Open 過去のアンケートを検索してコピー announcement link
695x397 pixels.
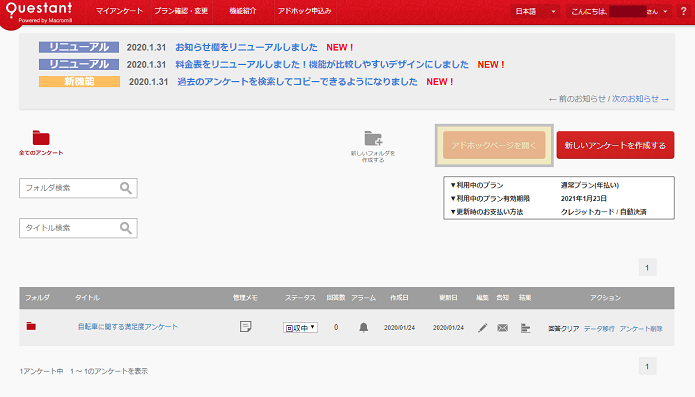[297, 82]
